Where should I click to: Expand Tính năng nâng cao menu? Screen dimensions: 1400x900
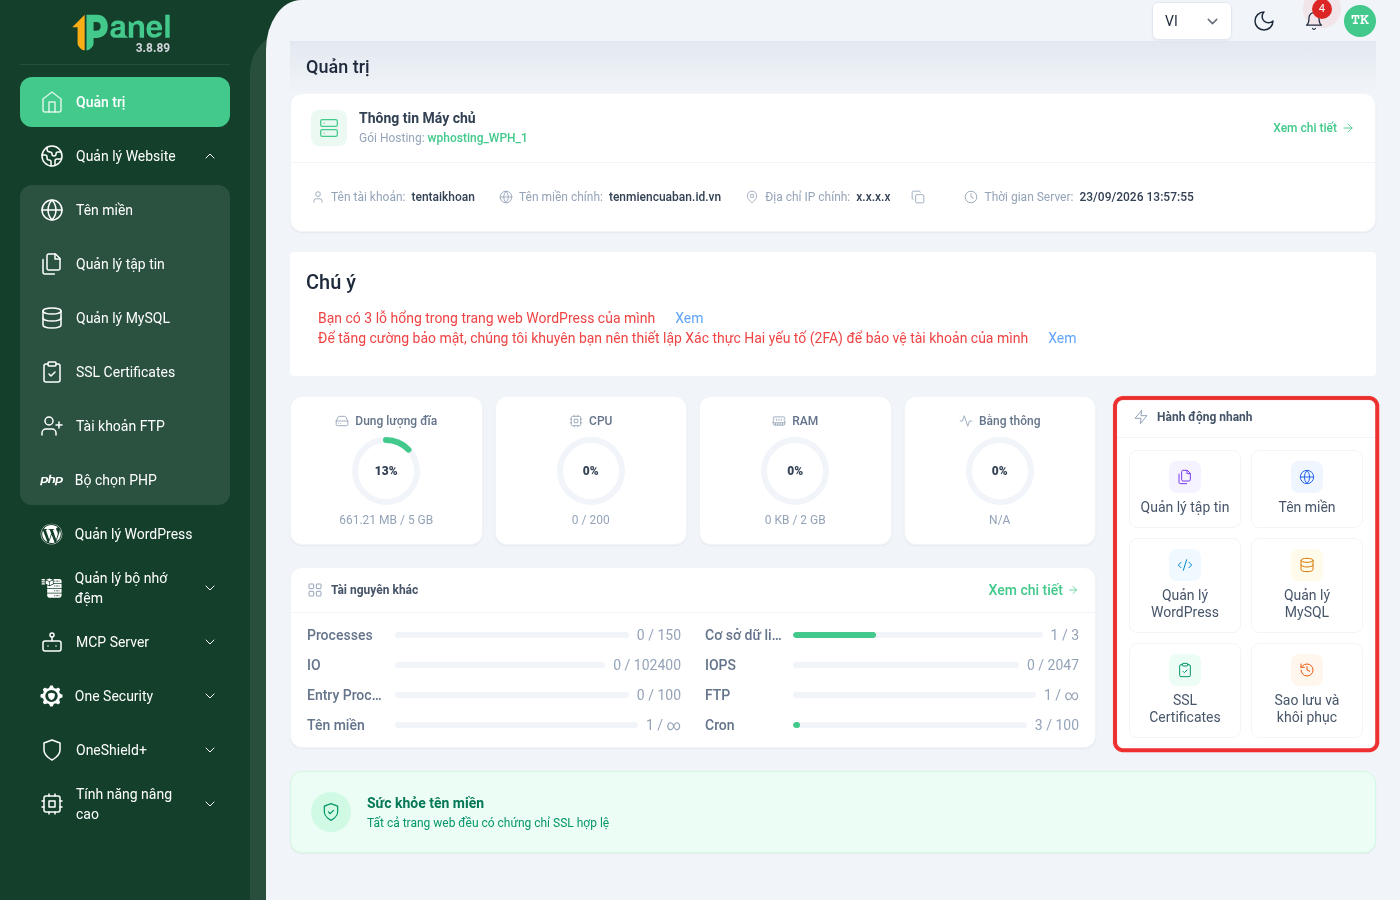pos(125,804)
